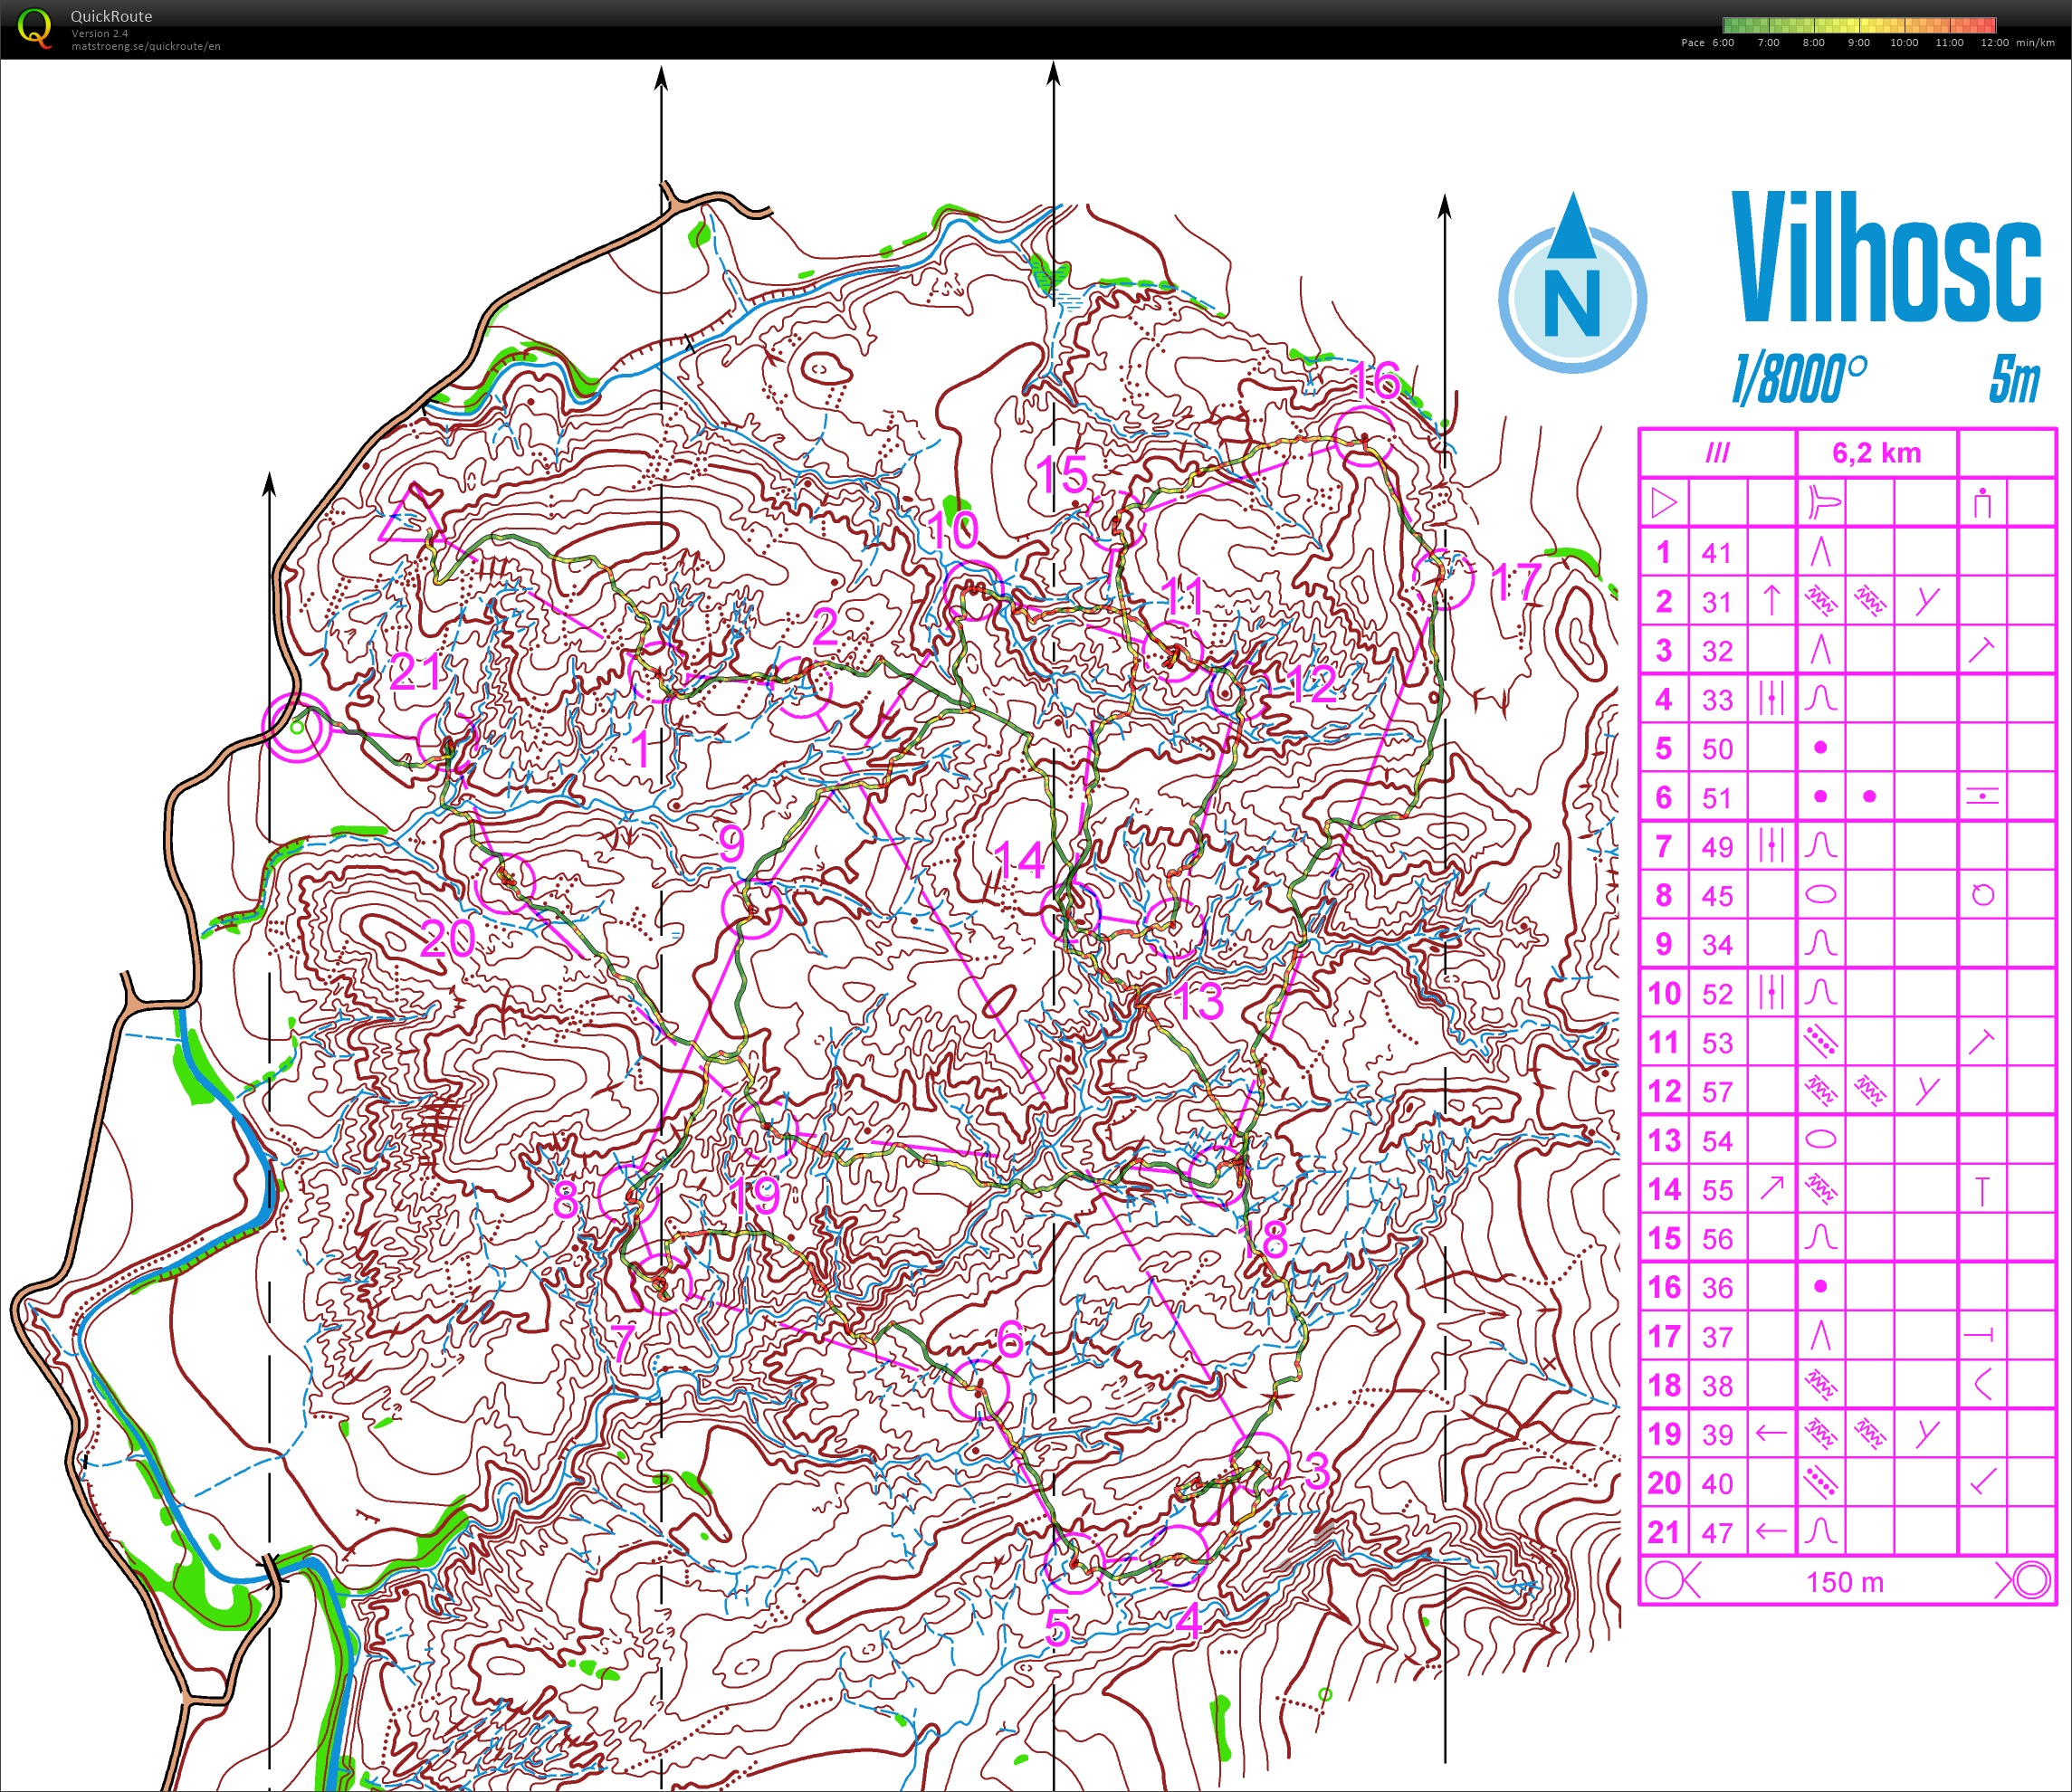This screenshot has width=2072, height=1792.
Task: Click the diagonal arrow in row 14
Action: [1771, 1188]
